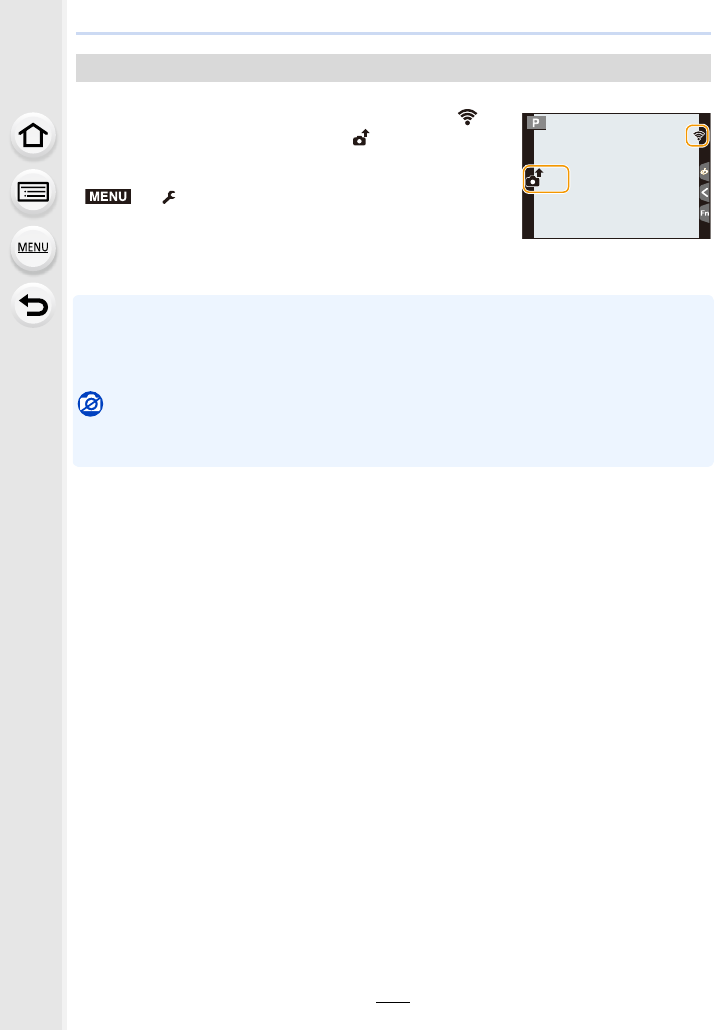
Task: Select the black MENU label in instructions
Action: [x=108, y=196]
